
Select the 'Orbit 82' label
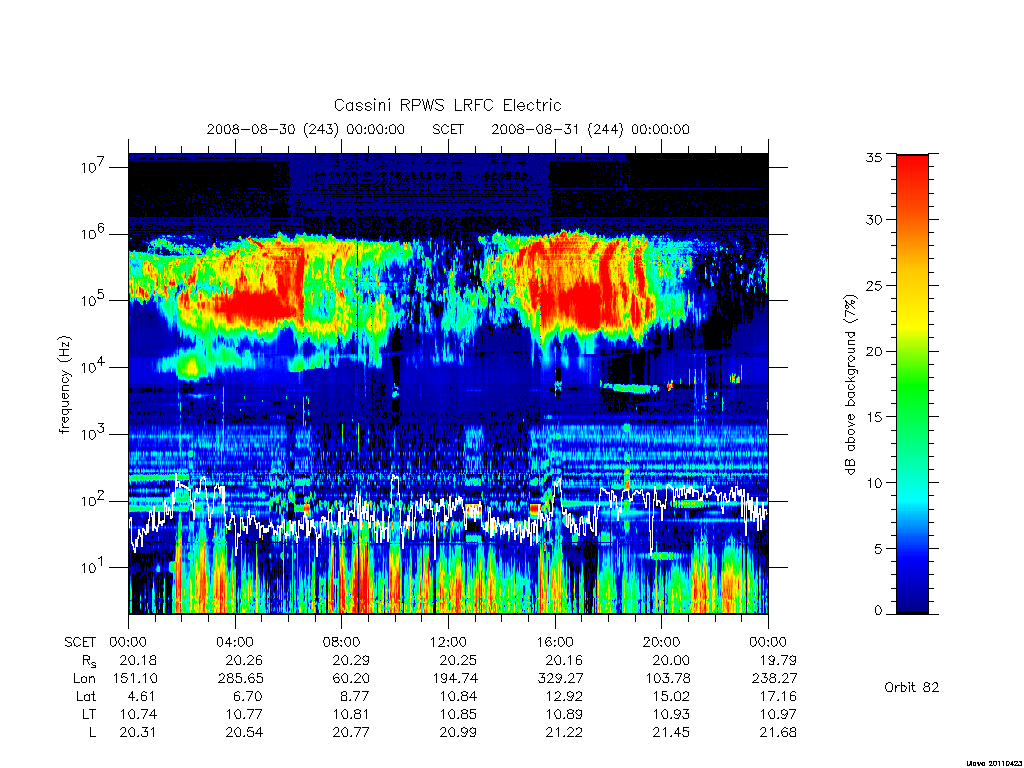coord(911,687)
